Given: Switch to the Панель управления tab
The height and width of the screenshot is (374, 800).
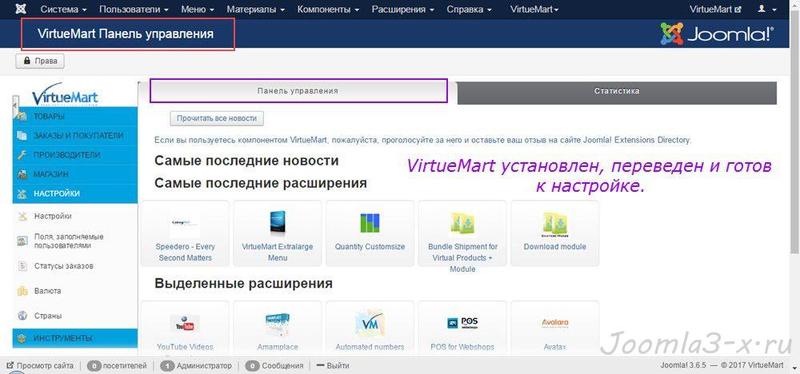Looking at the screenshot, I should [x=298, y=91].
